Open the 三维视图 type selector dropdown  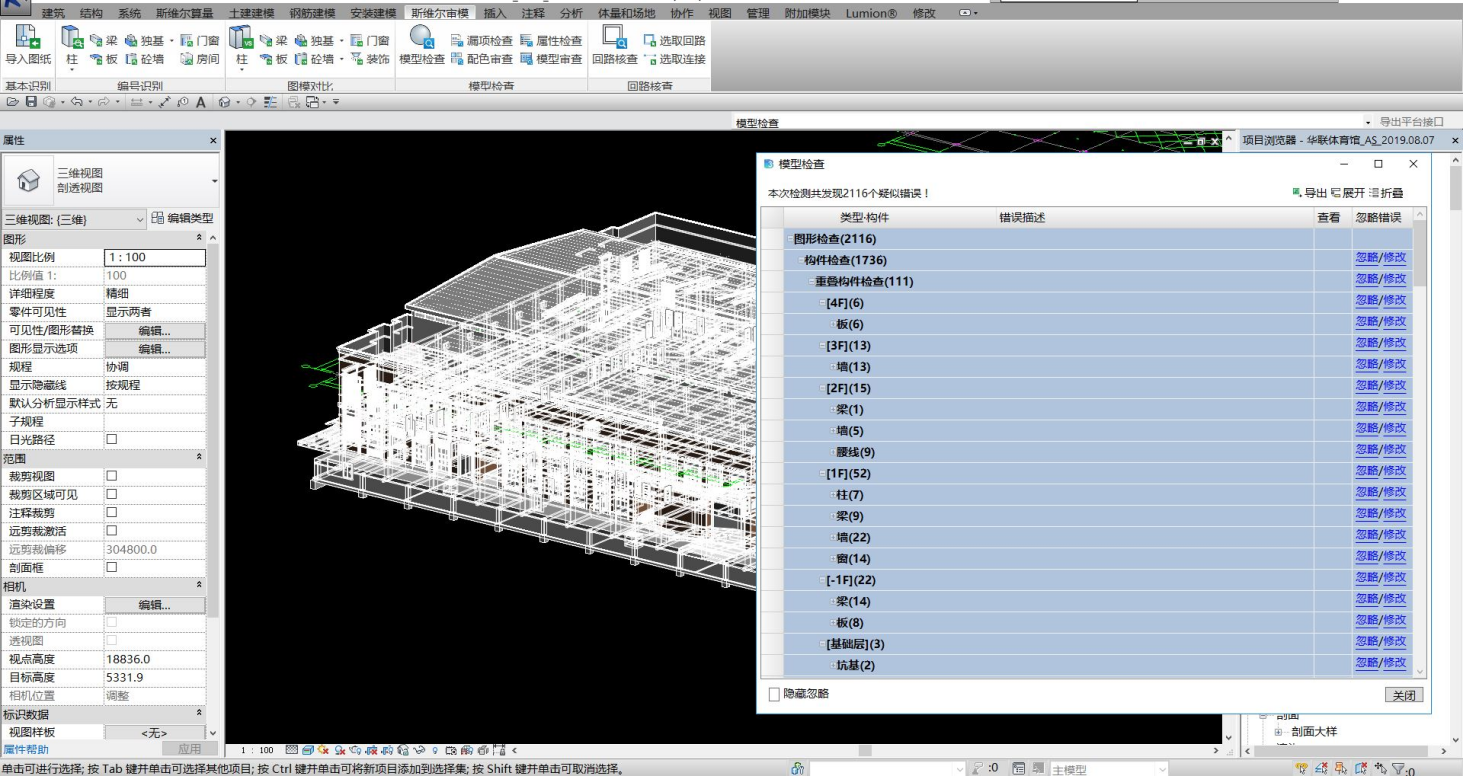(214, 181)
